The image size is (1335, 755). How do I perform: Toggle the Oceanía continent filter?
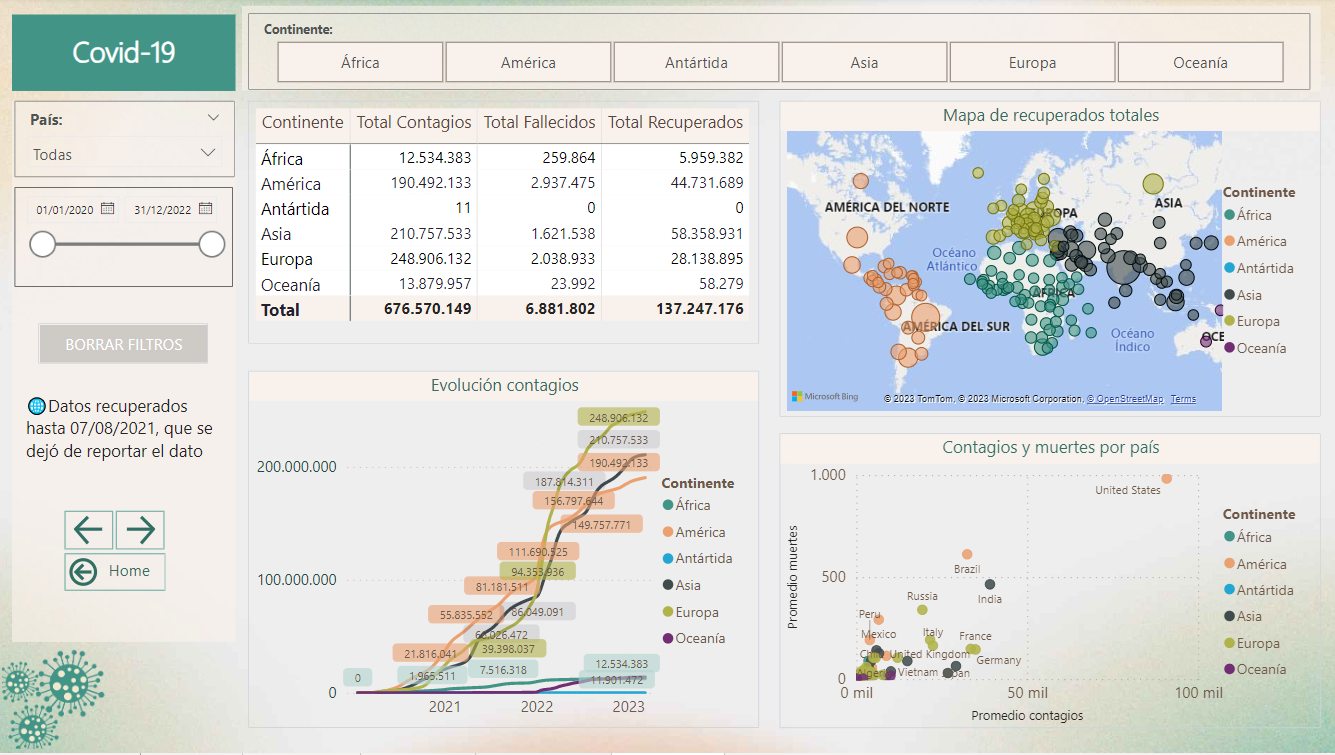(1200, 62)
